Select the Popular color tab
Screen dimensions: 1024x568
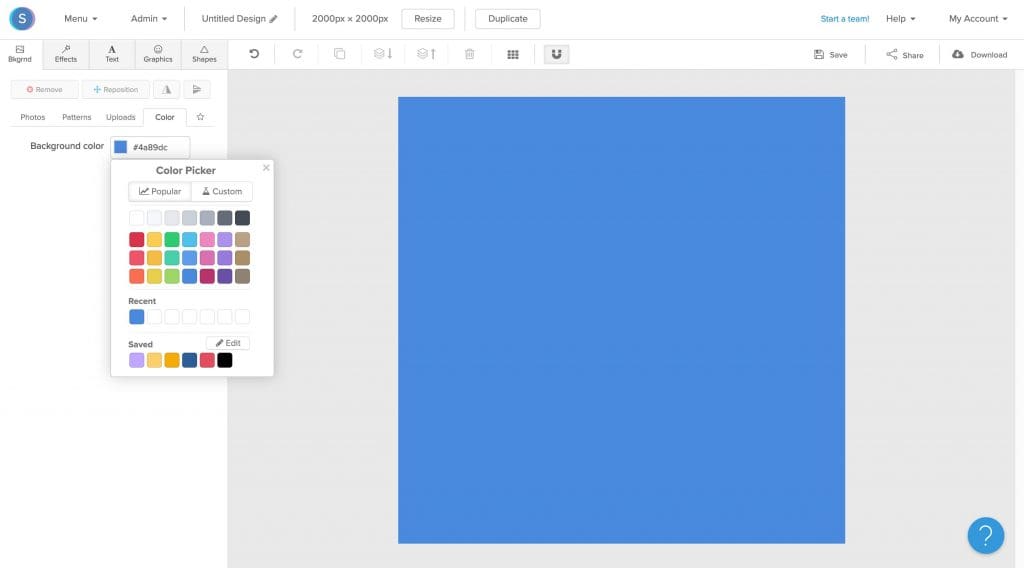pos(160,191)
